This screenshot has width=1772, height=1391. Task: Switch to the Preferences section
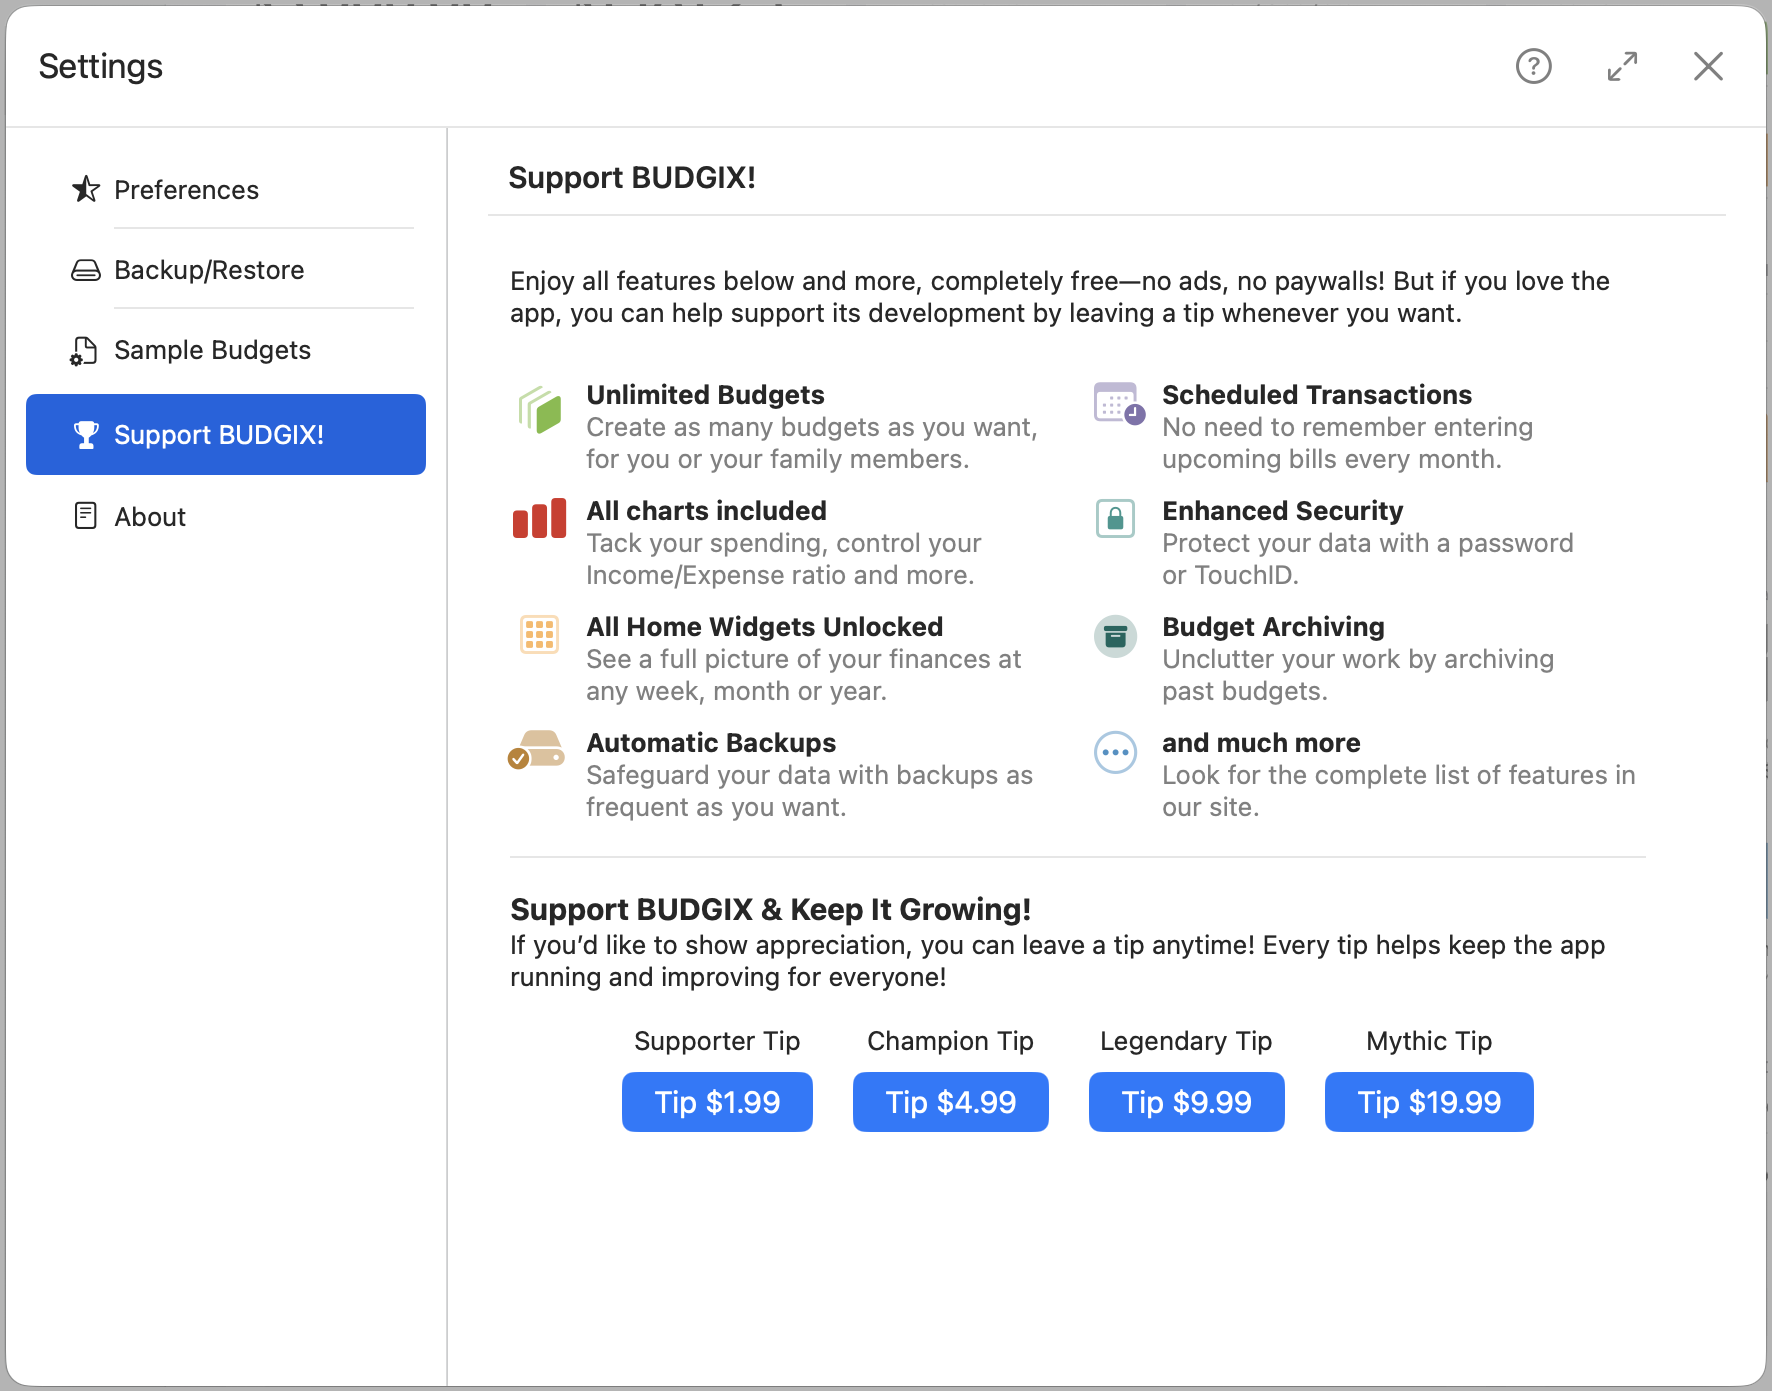coord(187,189)
